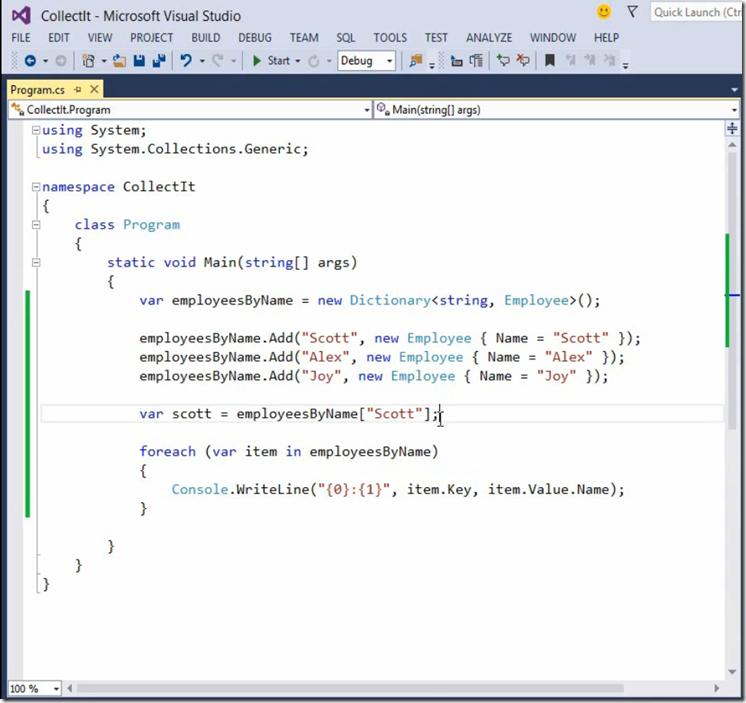
Task: Click the Console class name in code
Action: pyautogui.click(x=200, y=489)
